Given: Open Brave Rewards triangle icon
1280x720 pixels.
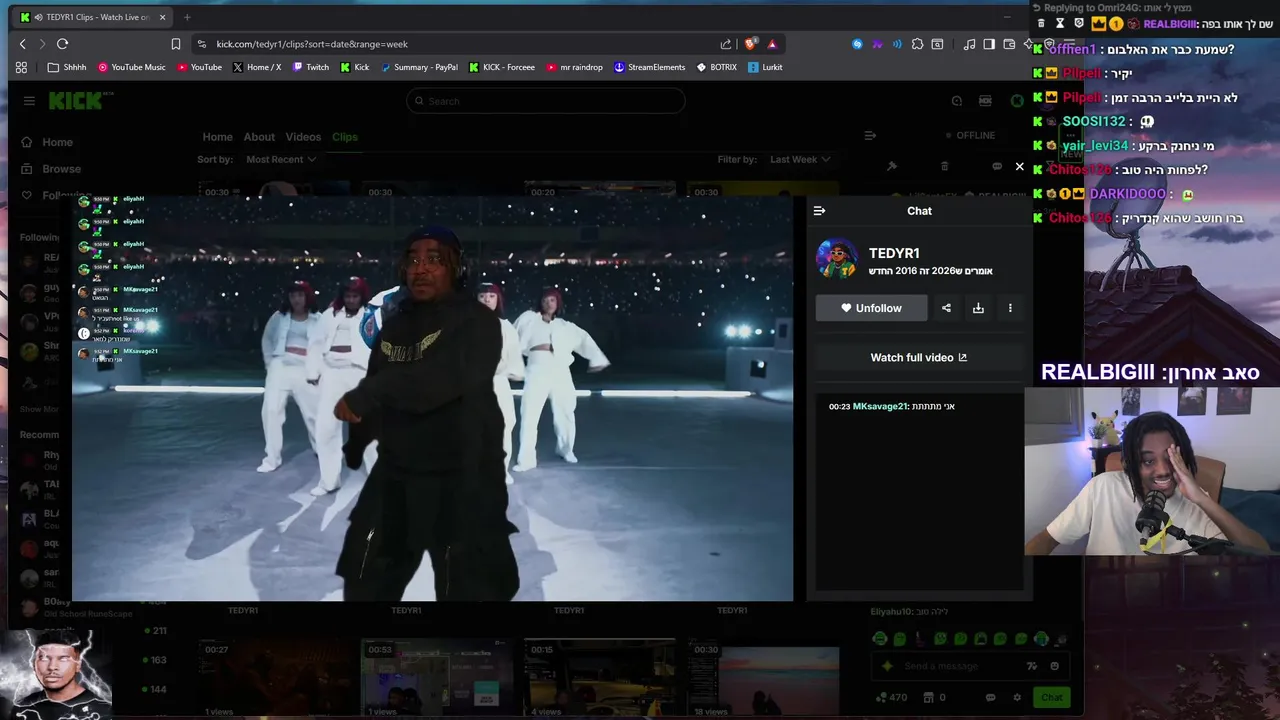Looking at the screenshot, I should click(x=772, y=44).
